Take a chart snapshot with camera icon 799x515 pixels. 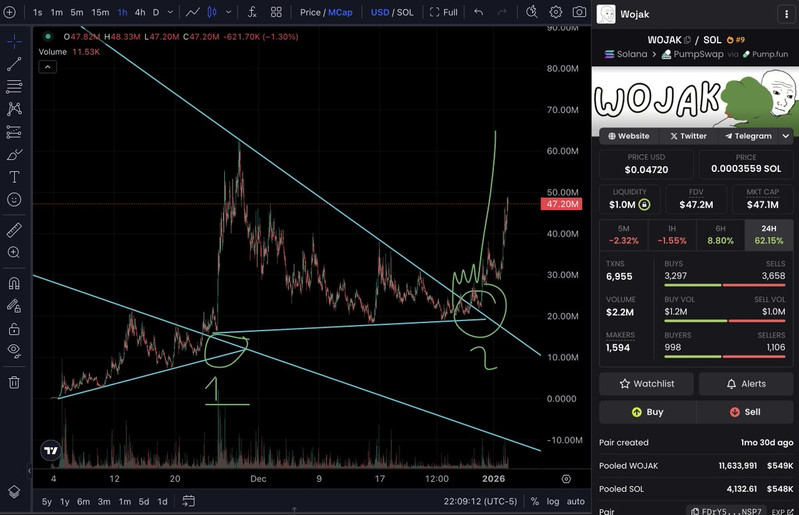point(579,12)
